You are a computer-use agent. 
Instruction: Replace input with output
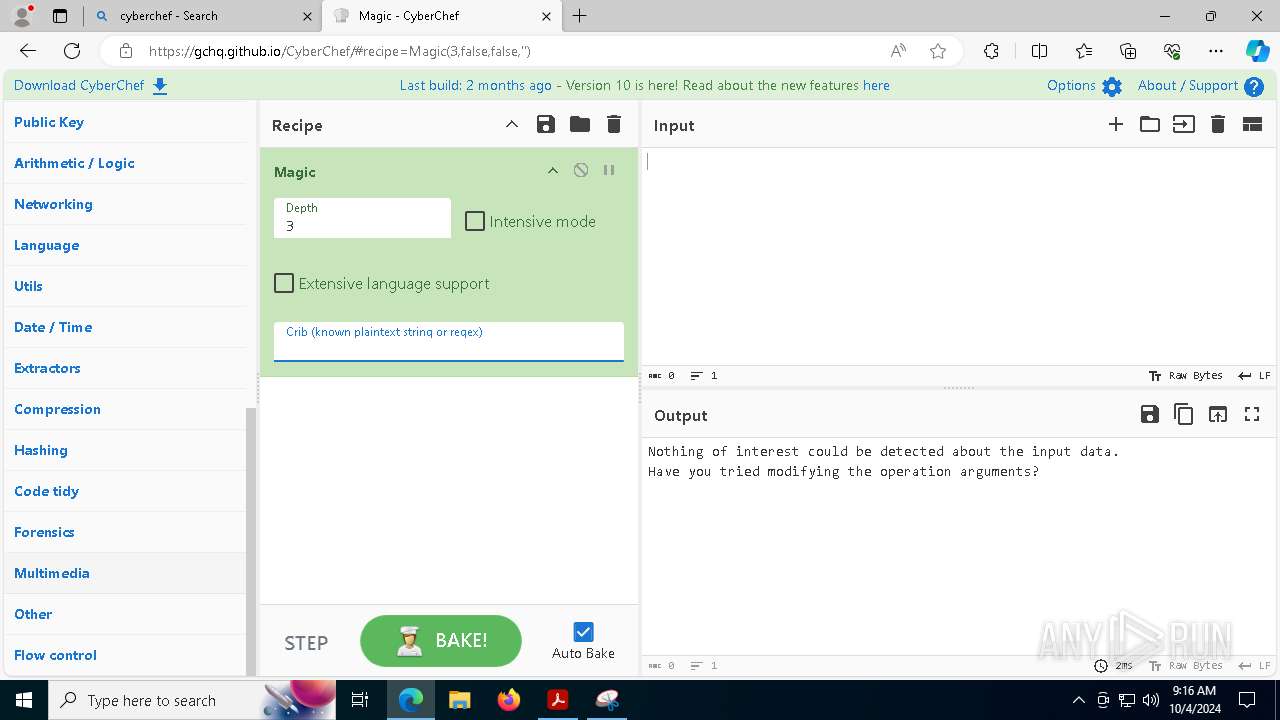(1218, 414)
